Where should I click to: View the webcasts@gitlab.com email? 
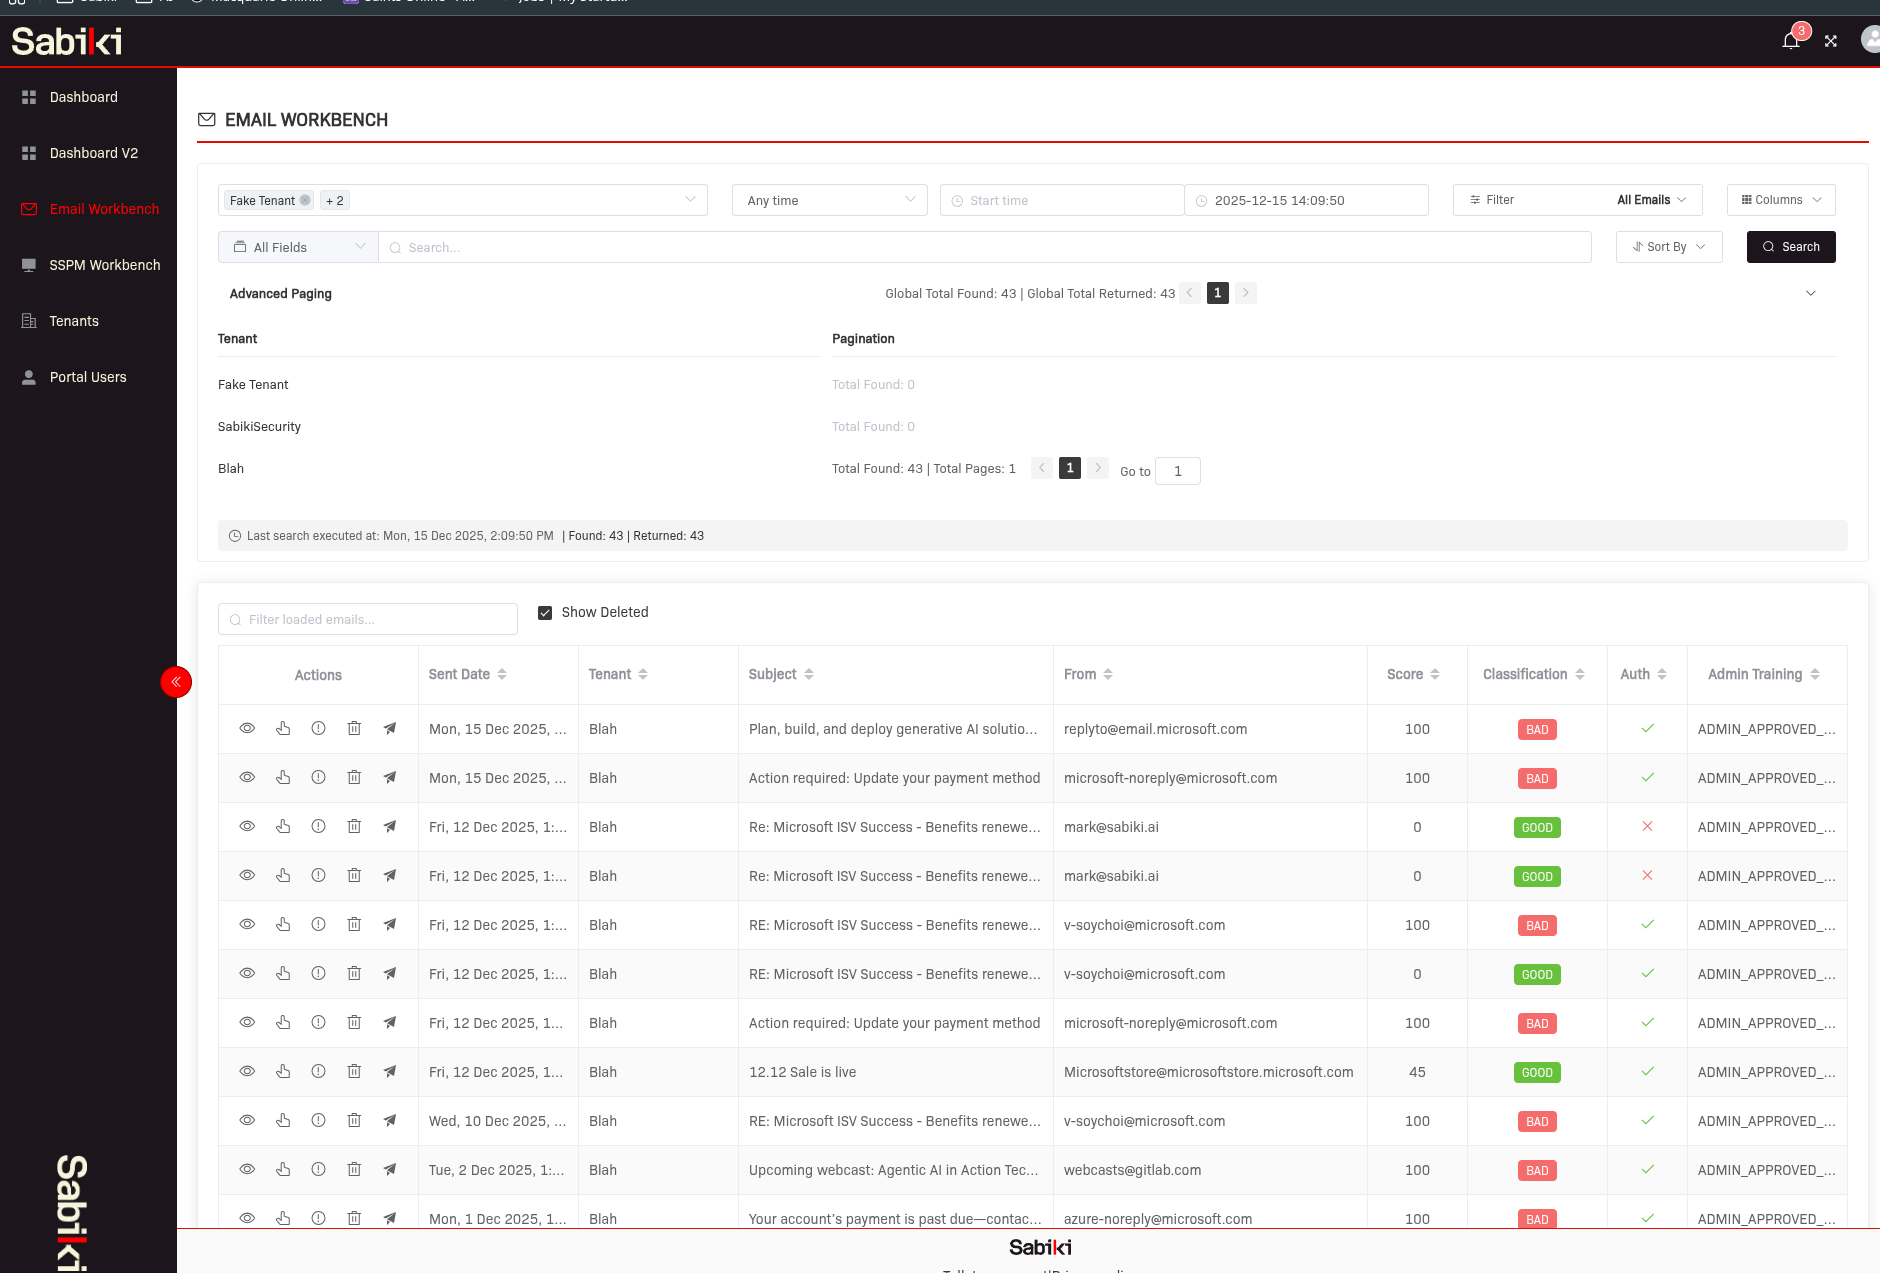tap(247, 1170)
